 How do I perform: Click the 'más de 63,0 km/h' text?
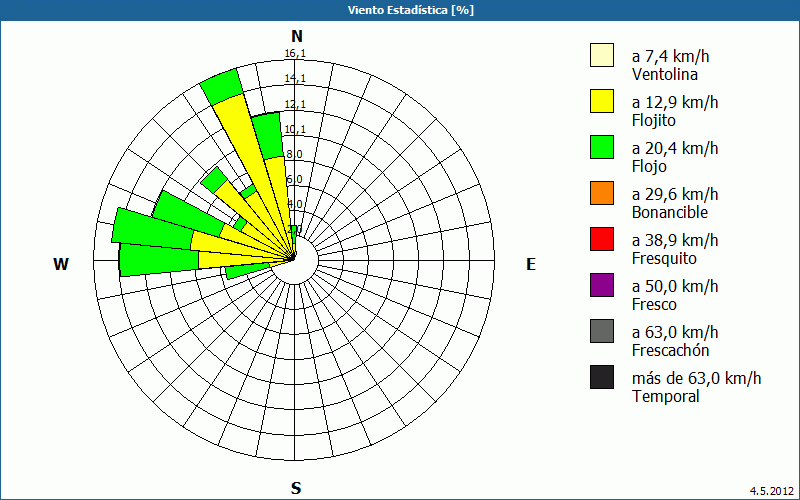(x=696, y=378)
